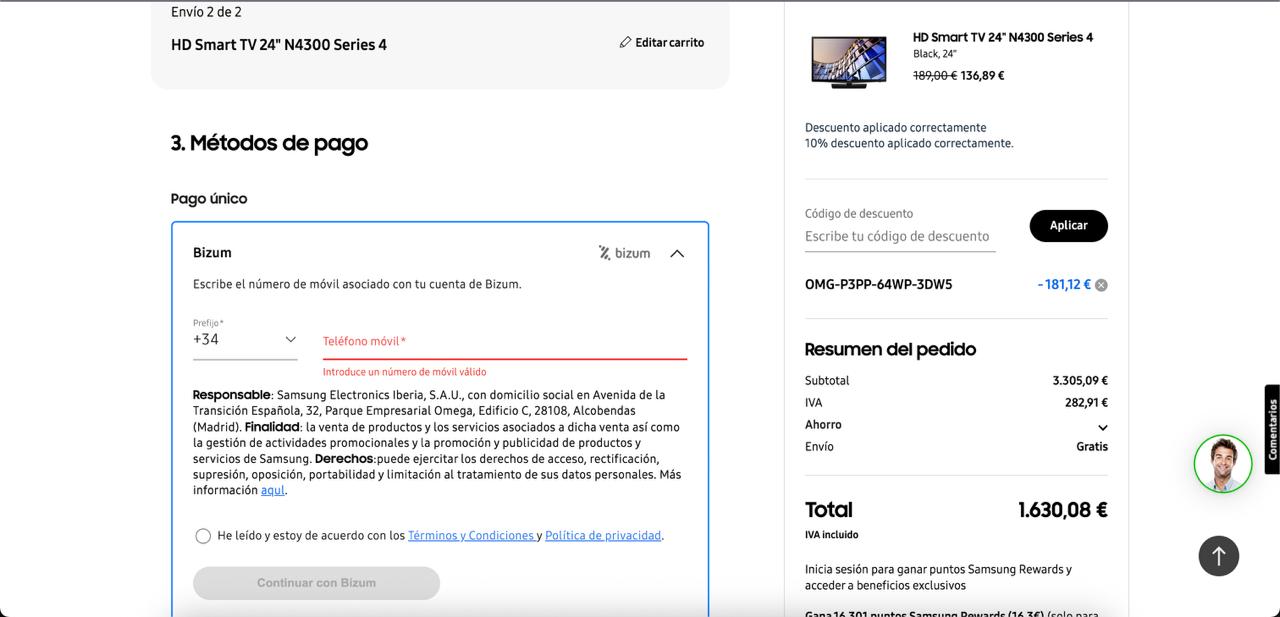This screenshot has height=617, width=1280.
Task: Open the 'aquí' more information link
Action: click(x=273, y=491)
